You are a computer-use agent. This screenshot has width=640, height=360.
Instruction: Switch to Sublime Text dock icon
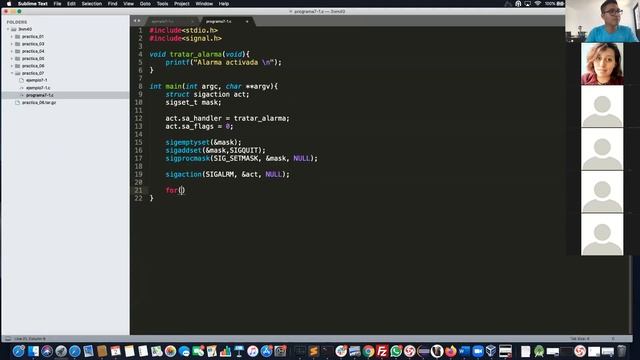(313, 351)
